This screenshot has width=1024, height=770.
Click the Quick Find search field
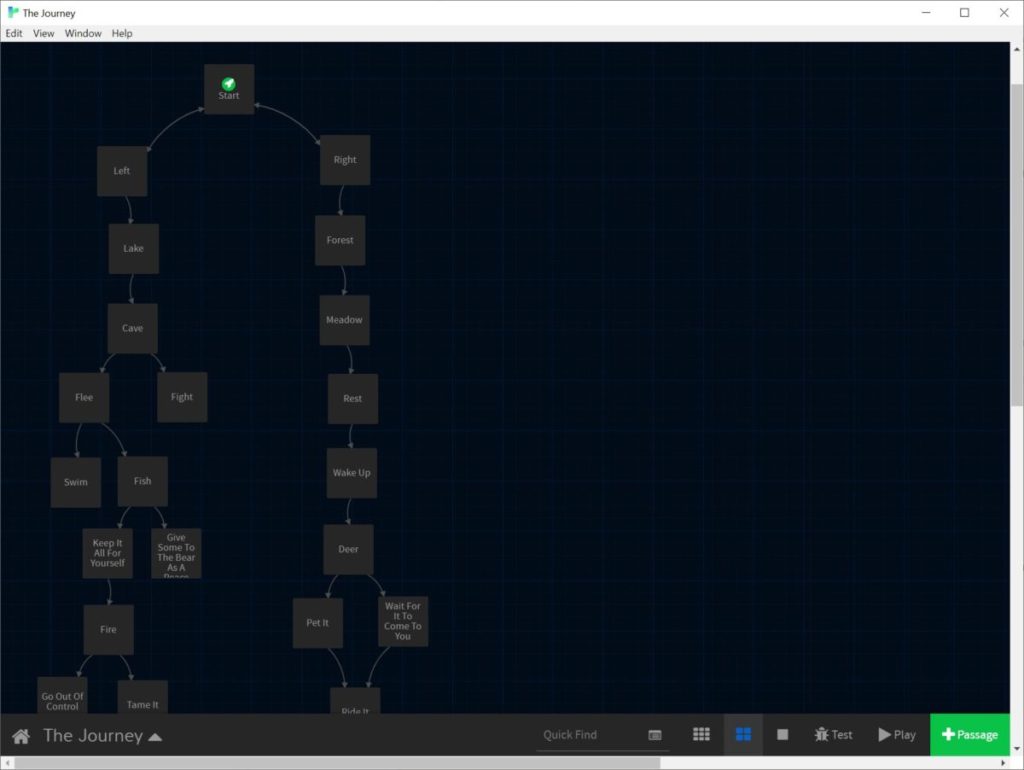tap(590, 735)
